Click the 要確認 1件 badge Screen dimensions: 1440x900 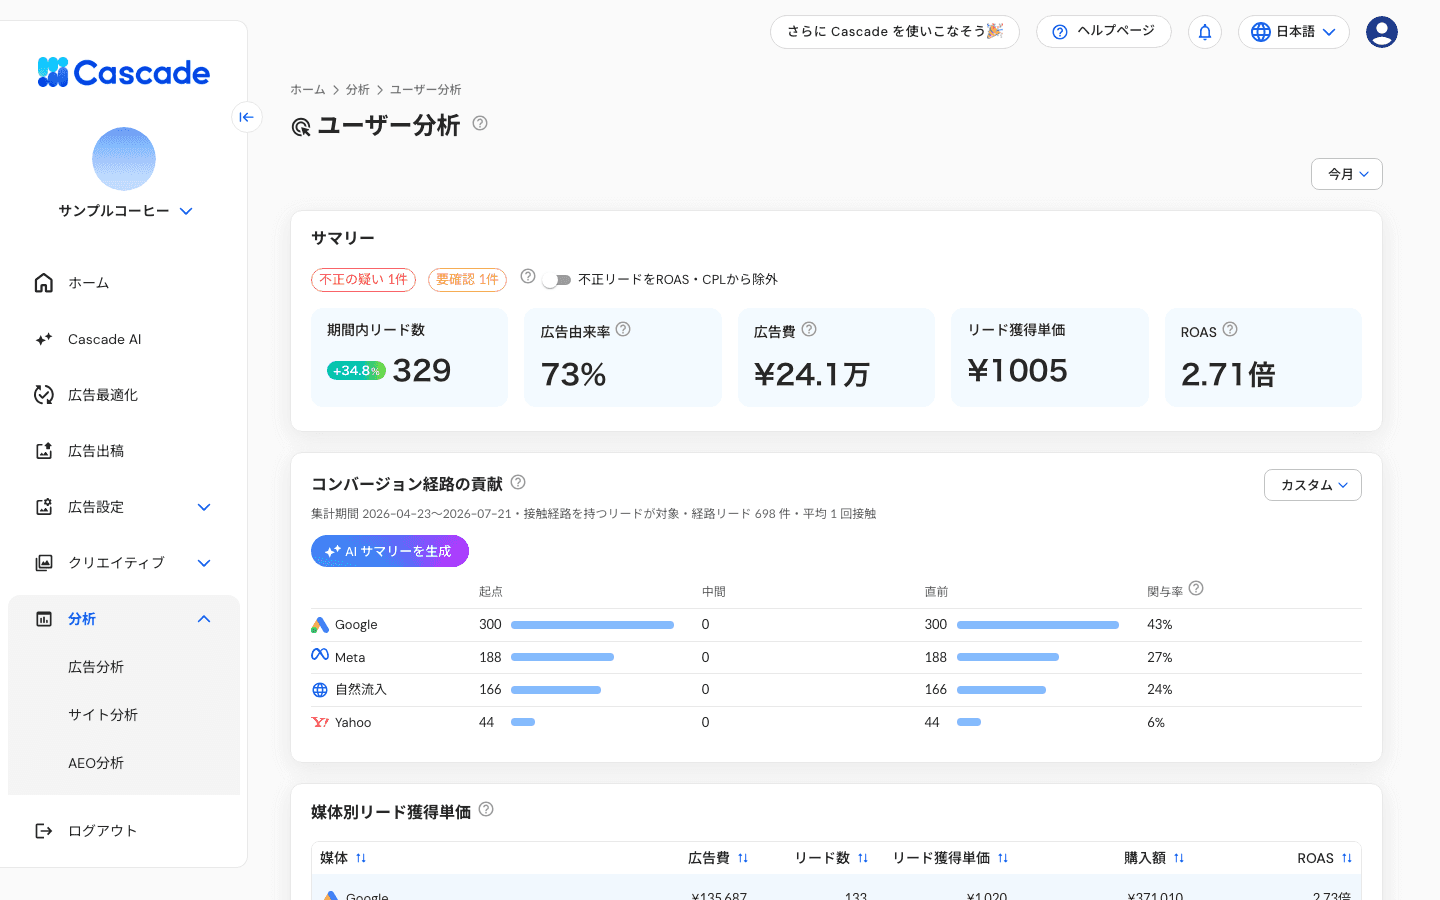point(467,280)
